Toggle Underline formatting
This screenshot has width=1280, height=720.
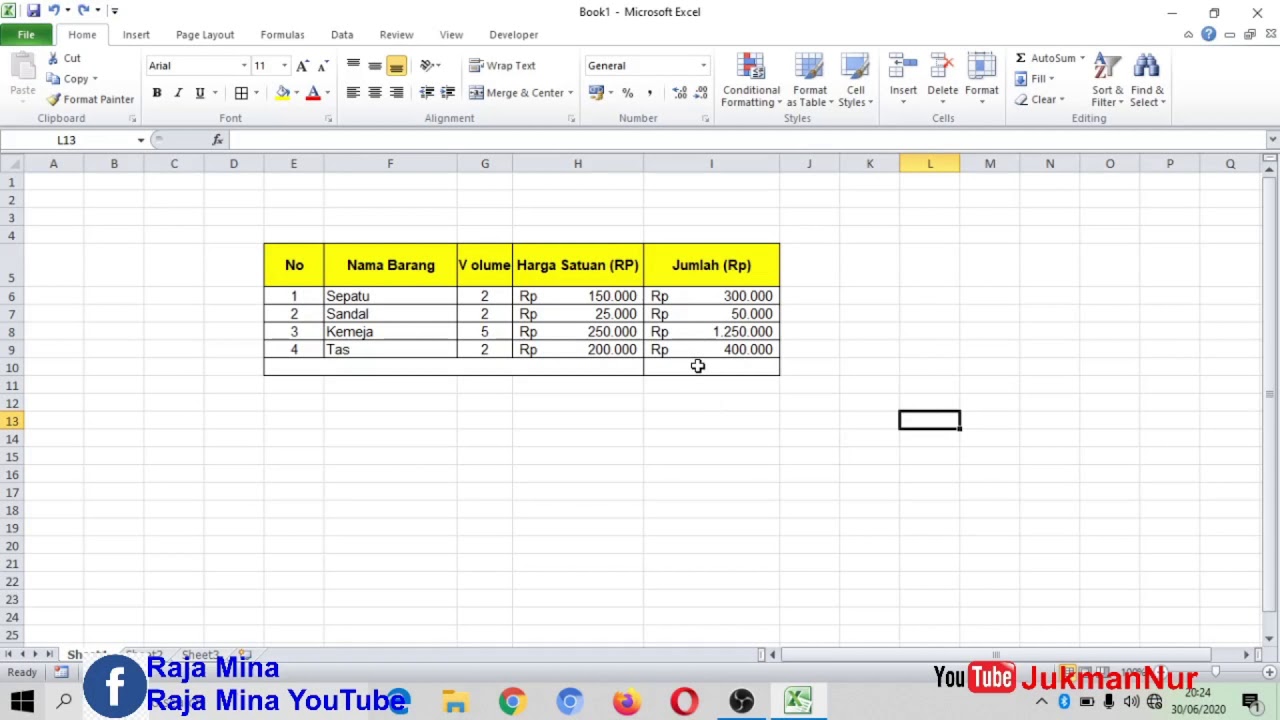point(200,93)
